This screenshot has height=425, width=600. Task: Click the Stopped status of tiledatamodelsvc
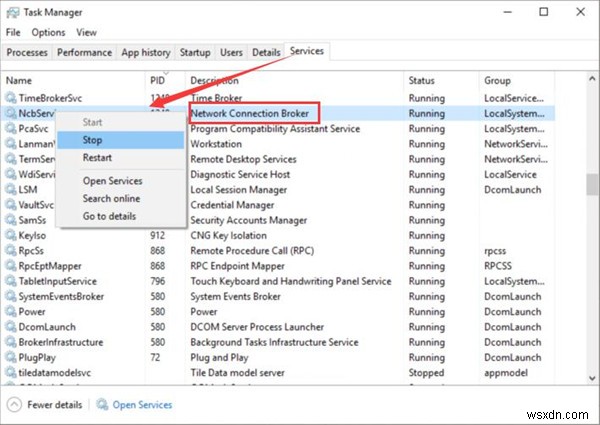click(x=426, y=373)
